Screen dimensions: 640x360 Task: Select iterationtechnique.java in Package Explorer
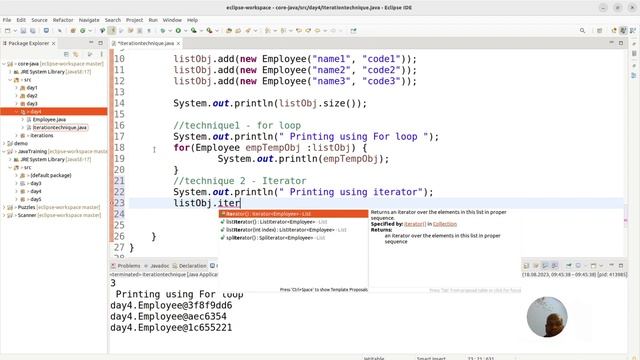[60, 128]
